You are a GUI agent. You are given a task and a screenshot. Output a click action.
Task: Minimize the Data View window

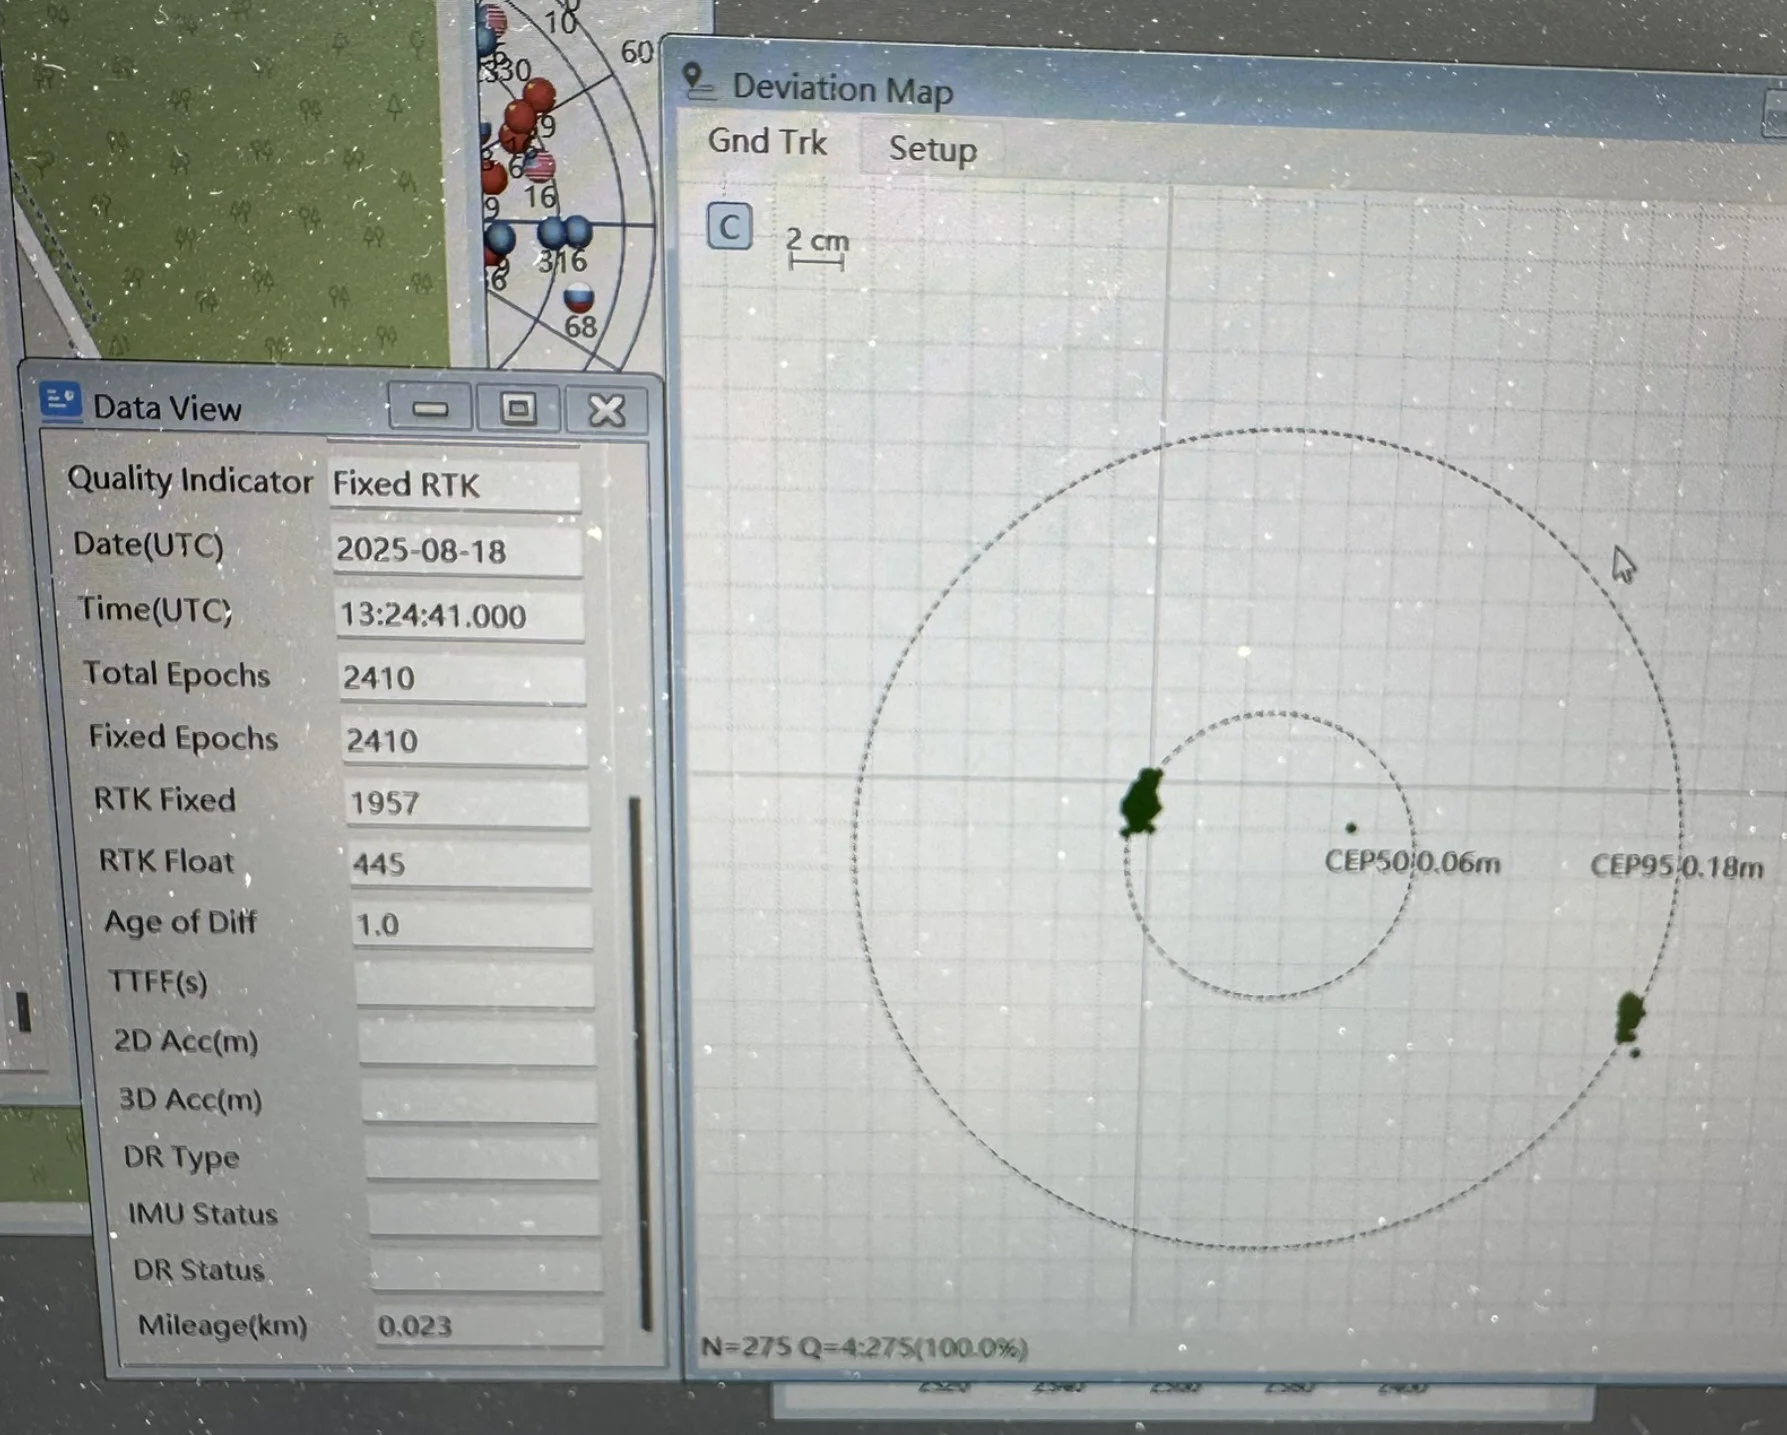[430, 409]
